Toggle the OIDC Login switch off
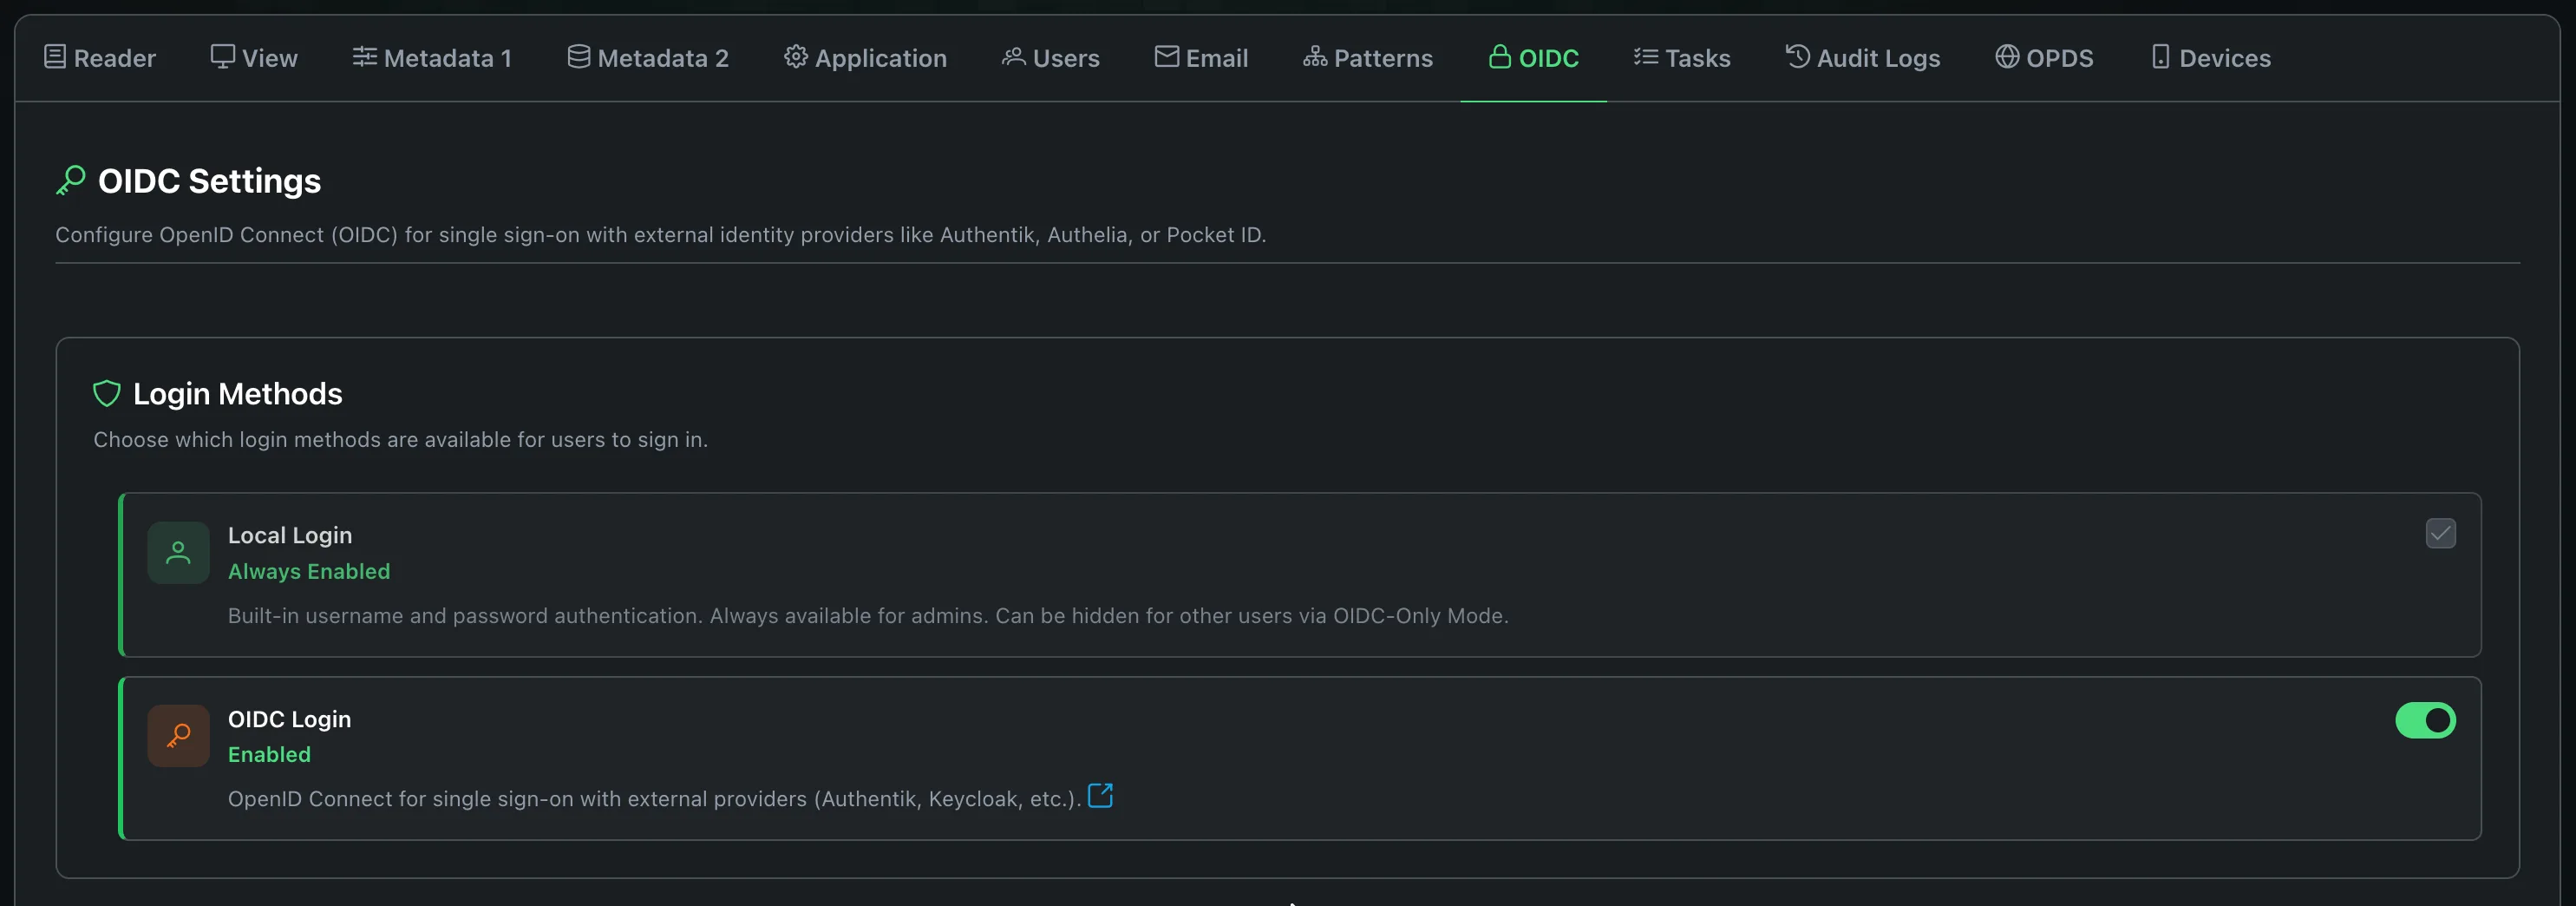The image size is (2576, 906). (x=2425, y=720)
